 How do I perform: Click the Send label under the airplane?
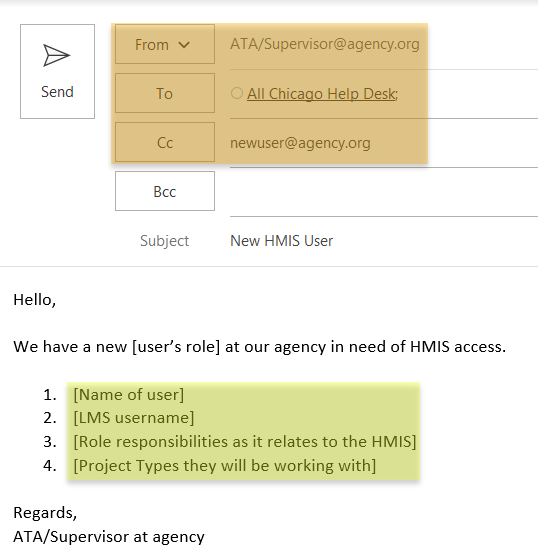pyautogui.click(x=57, y=92)
